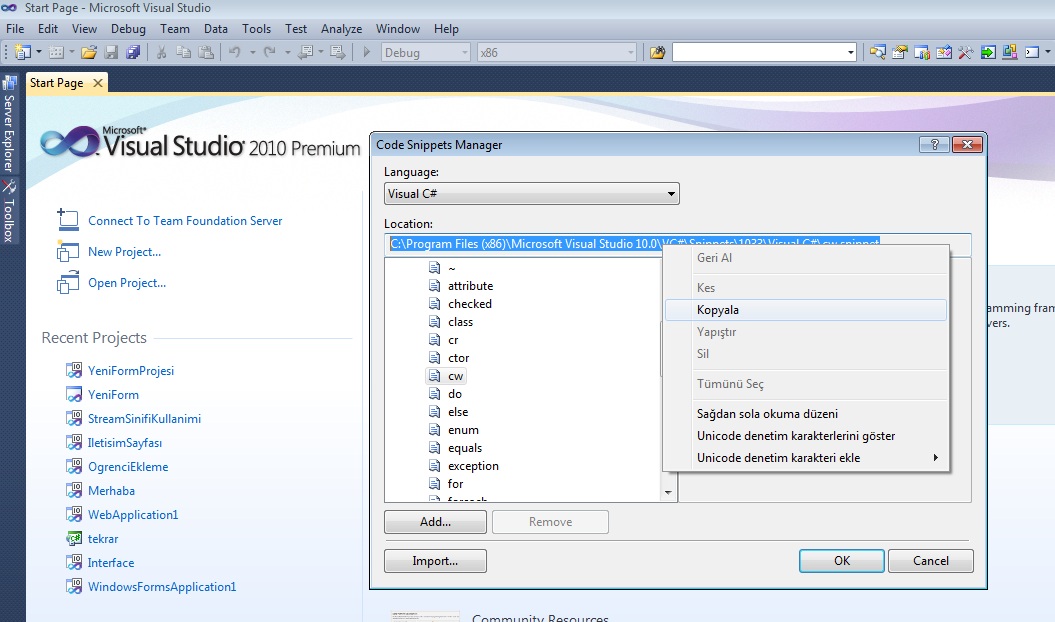Click the Find in Files binoculars icon
This screenshot has width=1055, height=622.
point(657,53)
